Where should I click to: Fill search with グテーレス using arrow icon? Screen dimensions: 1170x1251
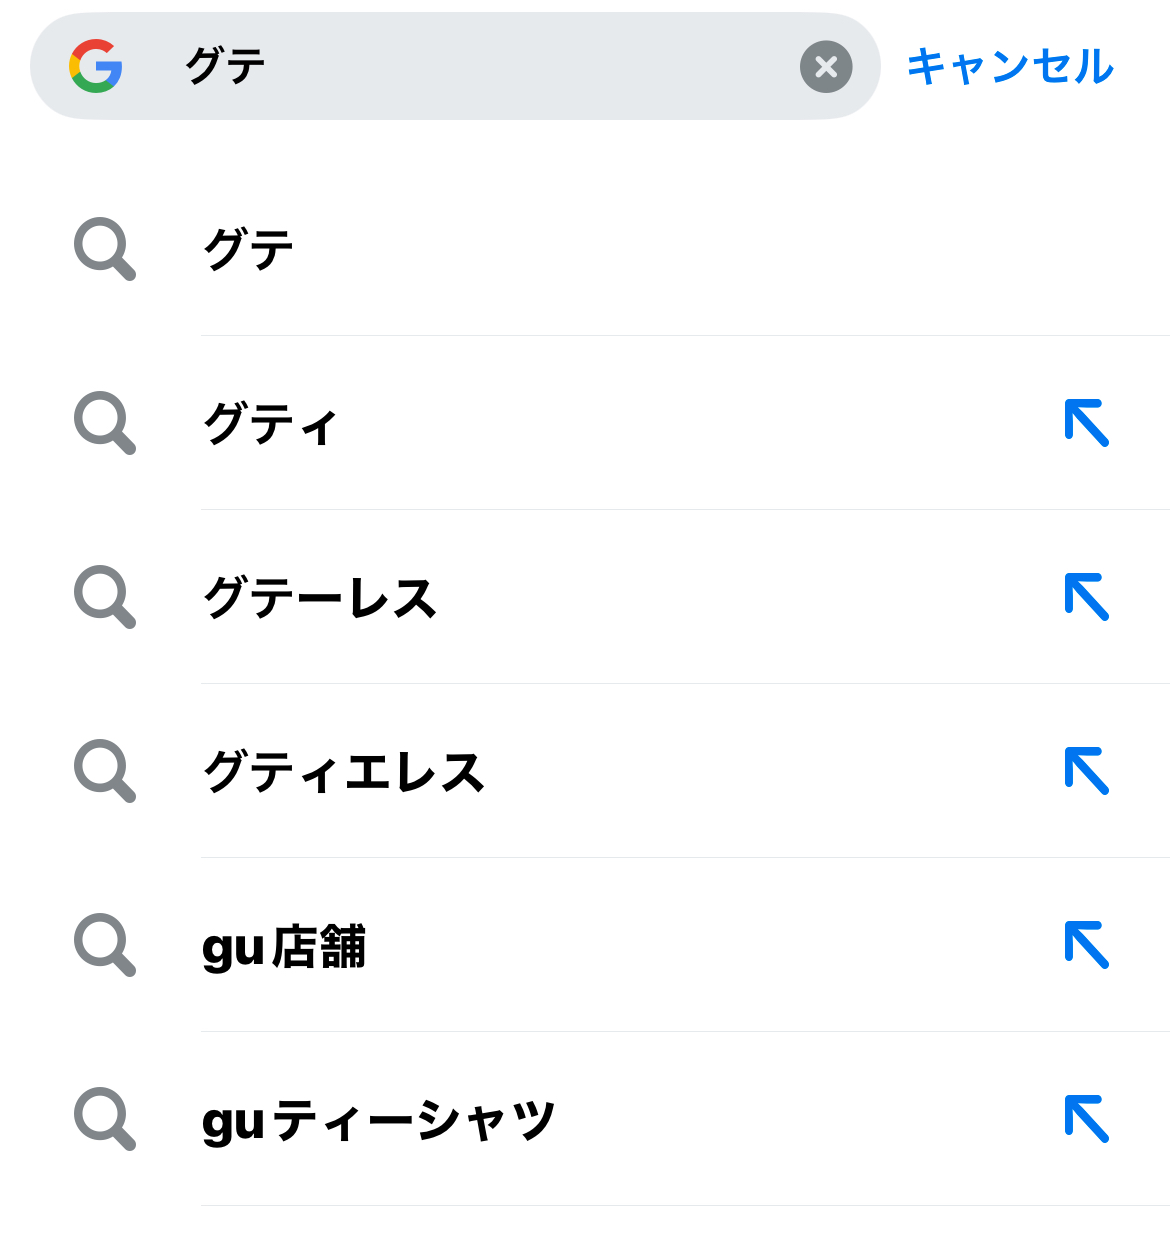point(1087,596)
